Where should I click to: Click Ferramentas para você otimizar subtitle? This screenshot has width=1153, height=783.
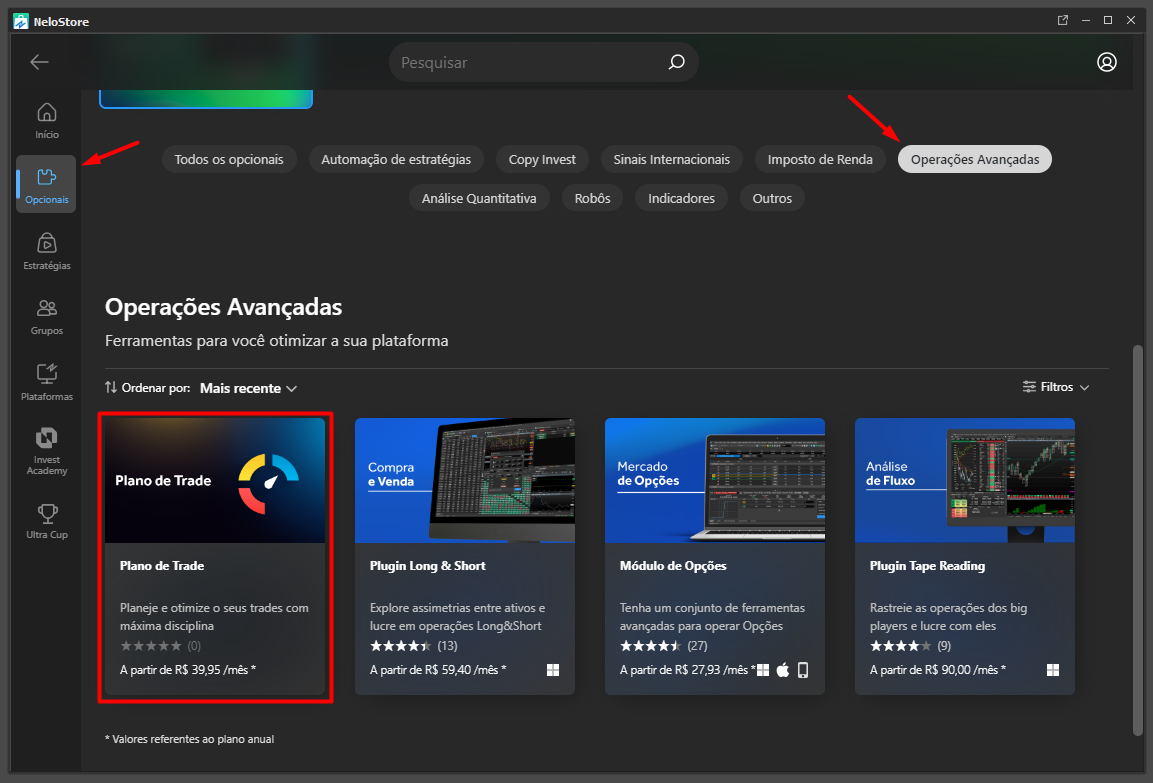(276, 341)
